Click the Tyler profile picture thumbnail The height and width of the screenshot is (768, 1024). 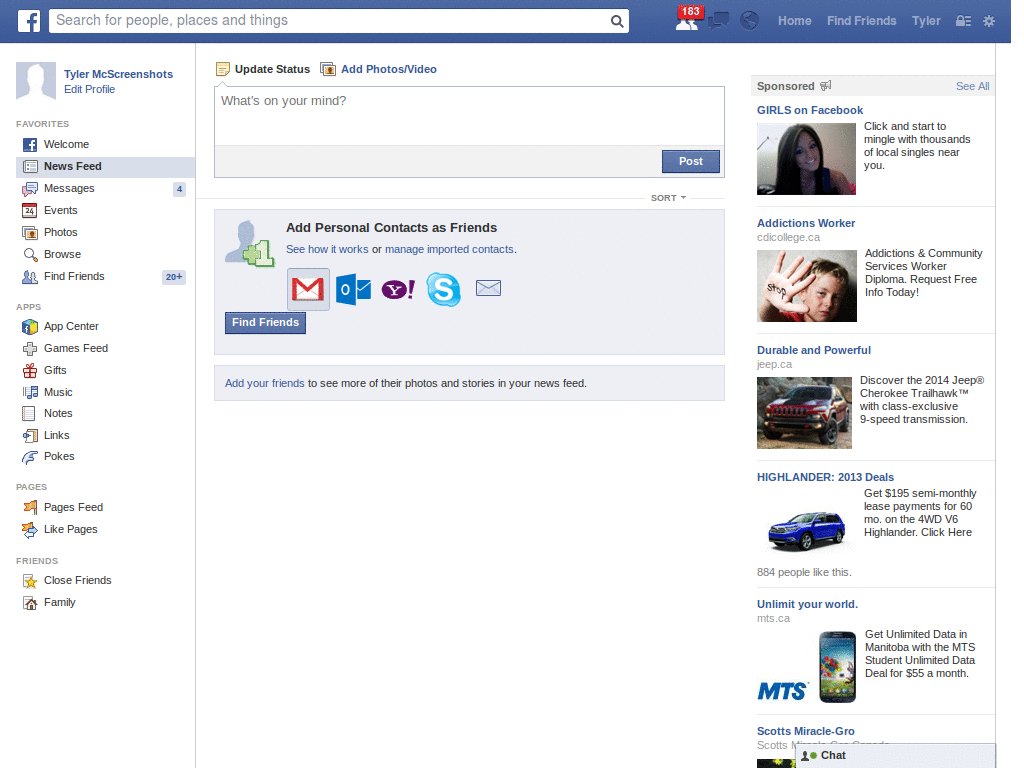point(36,81)
